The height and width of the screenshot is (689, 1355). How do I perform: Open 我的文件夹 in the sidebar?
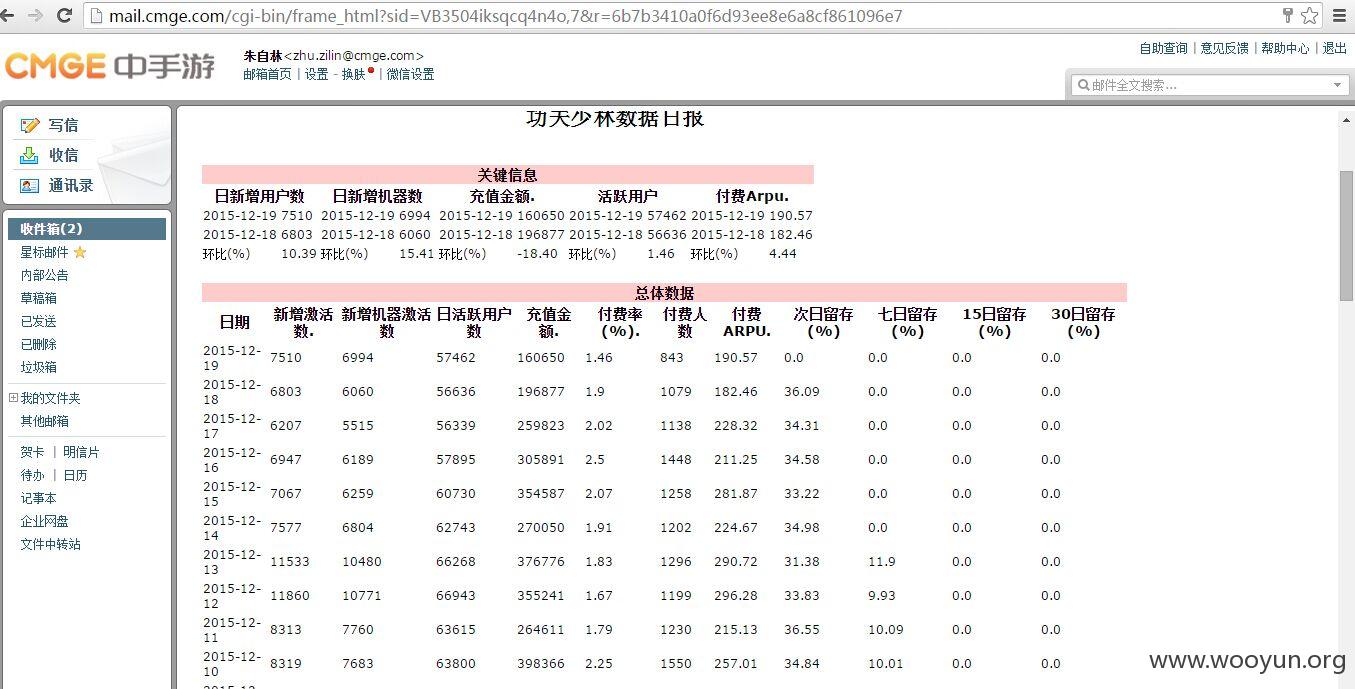pyautogui.click(x=50, y=398)
